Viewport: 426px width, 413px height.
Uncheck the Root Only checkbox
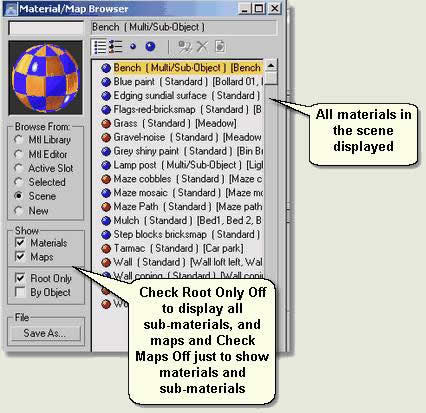(x=20, y=278)
